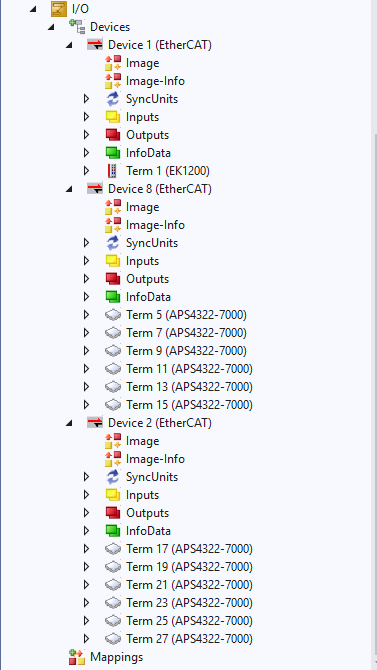Image resolution: width=377 pixels, height=670 pixels.
Task: Collapse Device 8 (EtherCAT)
Action: click(69, 189)
